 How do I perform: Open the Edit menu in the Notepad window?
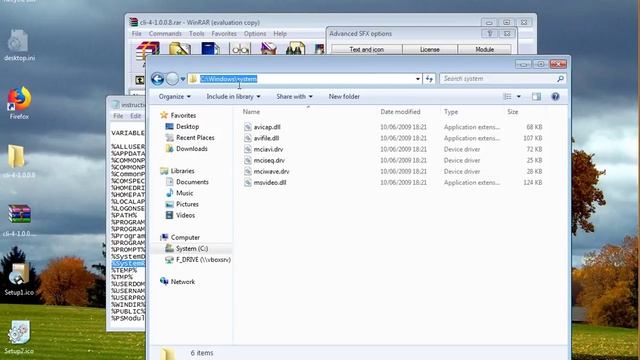click(136, 116)
